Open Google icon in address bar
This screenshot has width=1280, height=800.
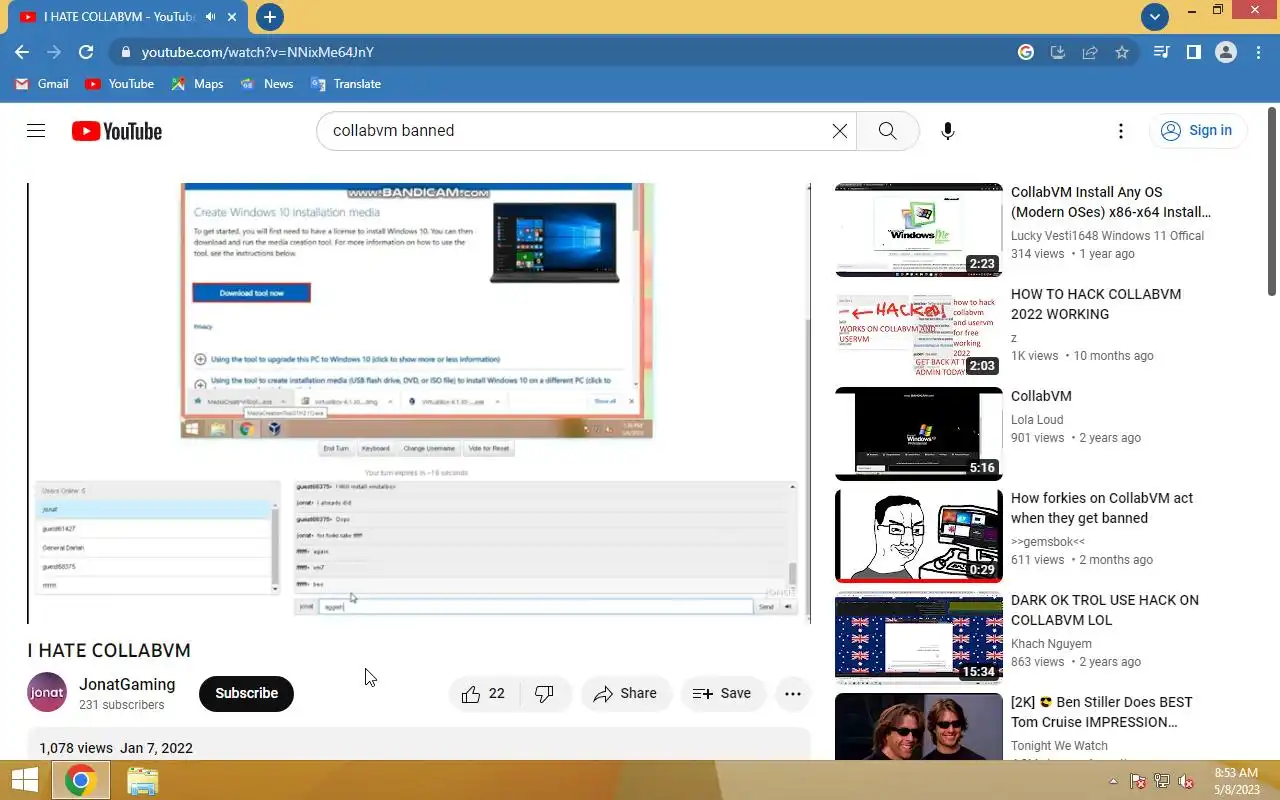point(1026,52)
